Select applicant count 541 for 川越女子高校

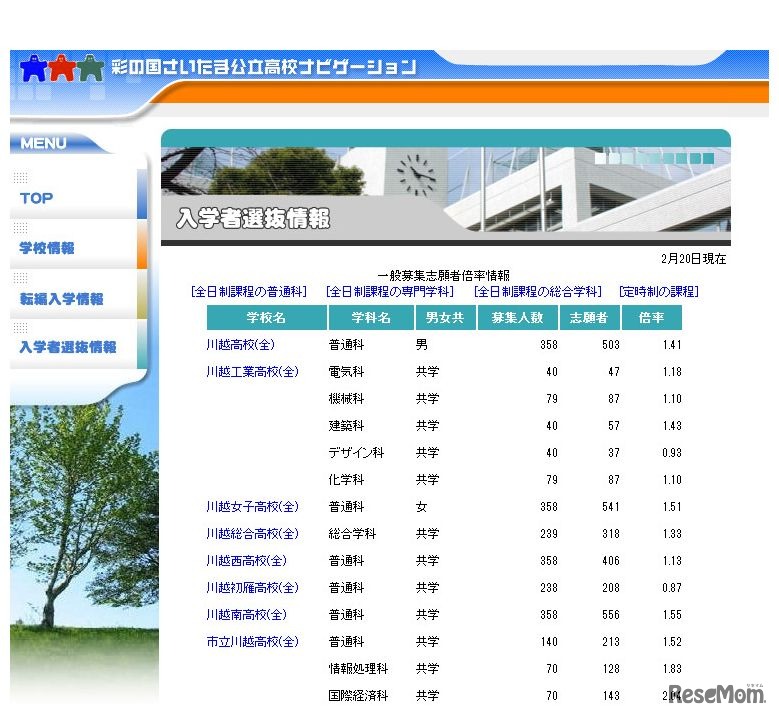pos(611,507)
